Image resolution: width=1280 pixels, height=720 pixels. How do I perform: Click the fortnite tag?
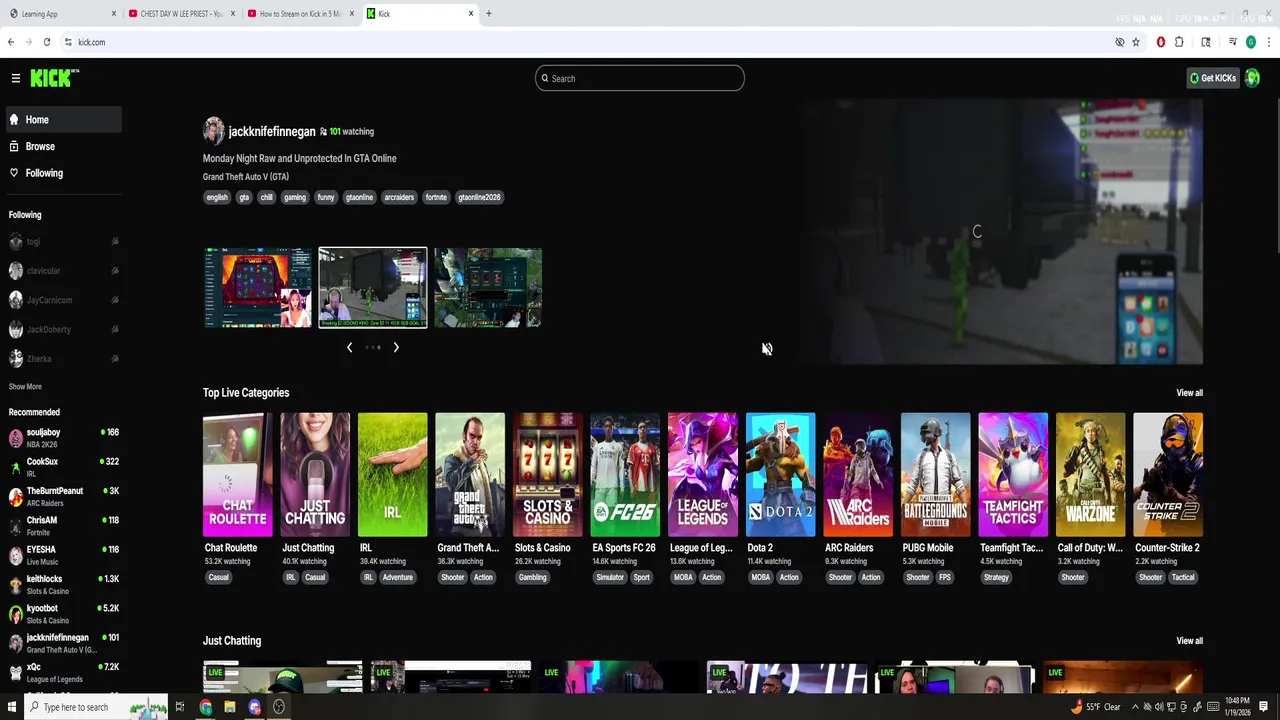tap(436, 197)
